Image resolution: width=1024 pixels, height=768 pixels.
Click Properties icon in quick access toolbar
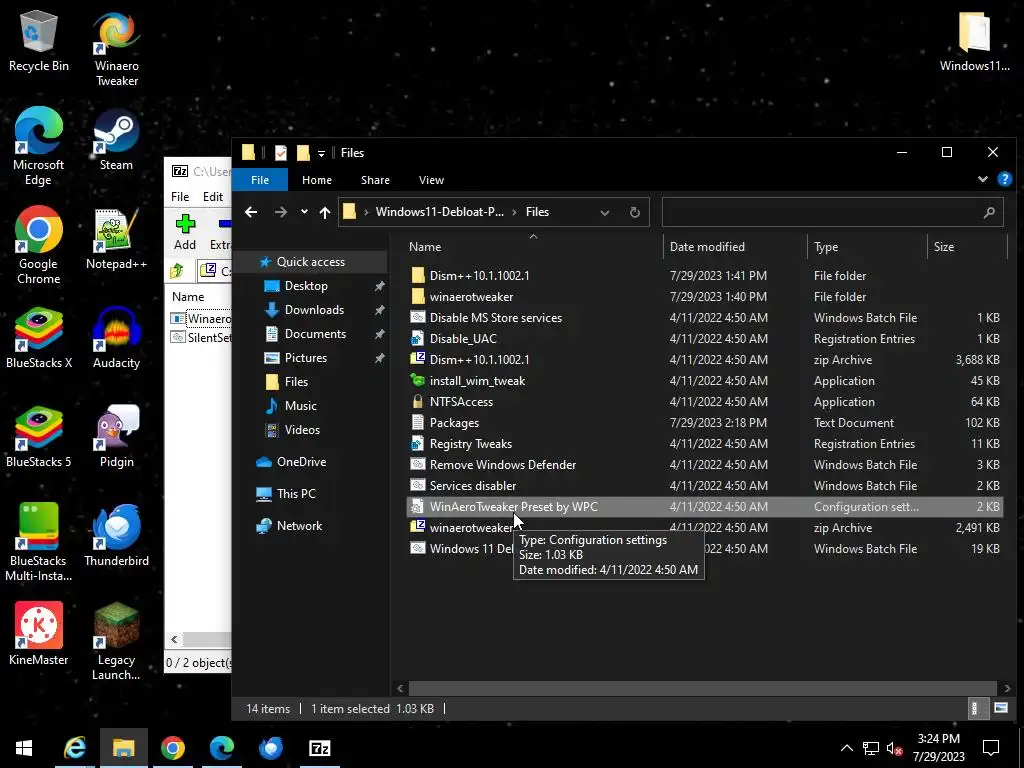click(281, 153)
